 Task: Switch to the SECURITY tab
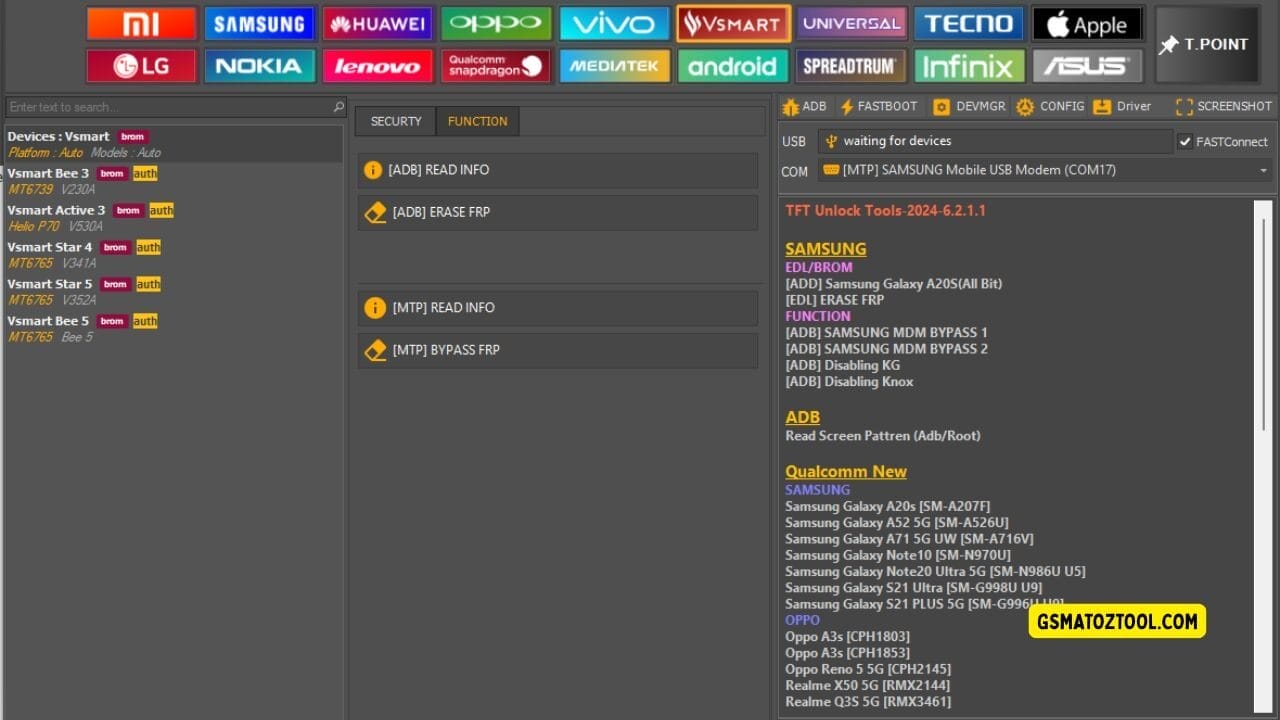pos(394,120)
